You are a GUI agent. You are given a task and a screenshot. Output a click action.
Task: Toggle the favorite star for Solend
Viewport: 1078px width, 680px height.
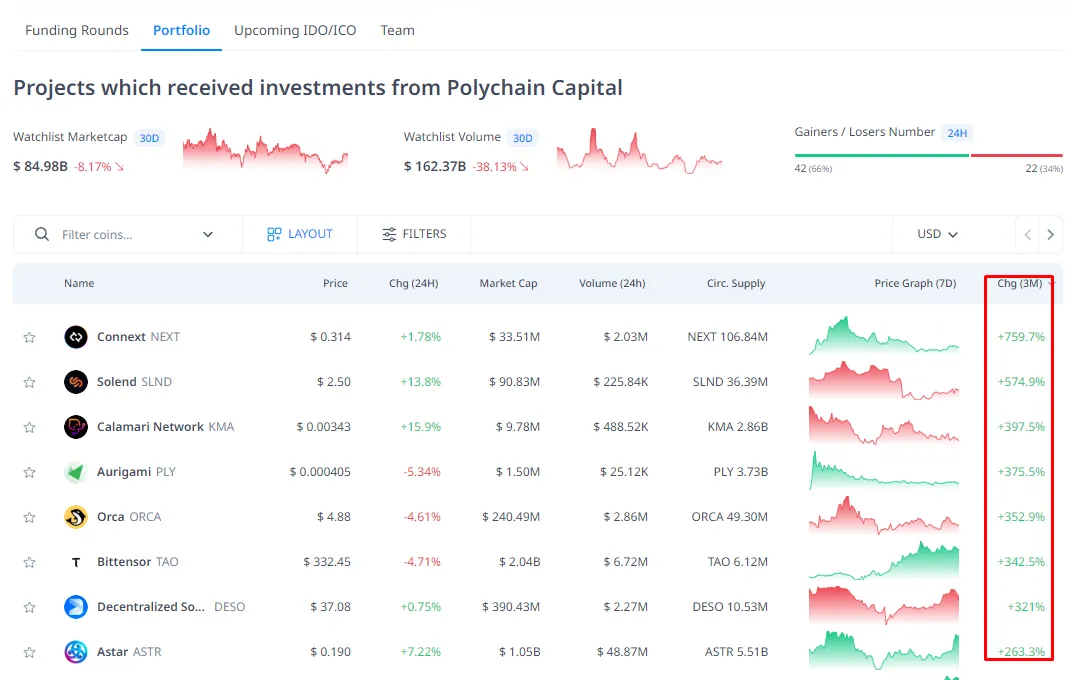pyautogui.click(x=29, y=382)
